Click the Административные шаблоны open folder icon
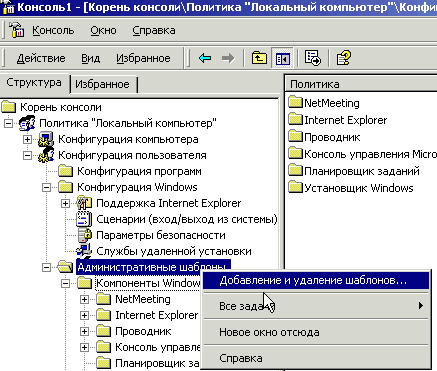The height and width of the screenshot is (371, 437). coord(65,267)
